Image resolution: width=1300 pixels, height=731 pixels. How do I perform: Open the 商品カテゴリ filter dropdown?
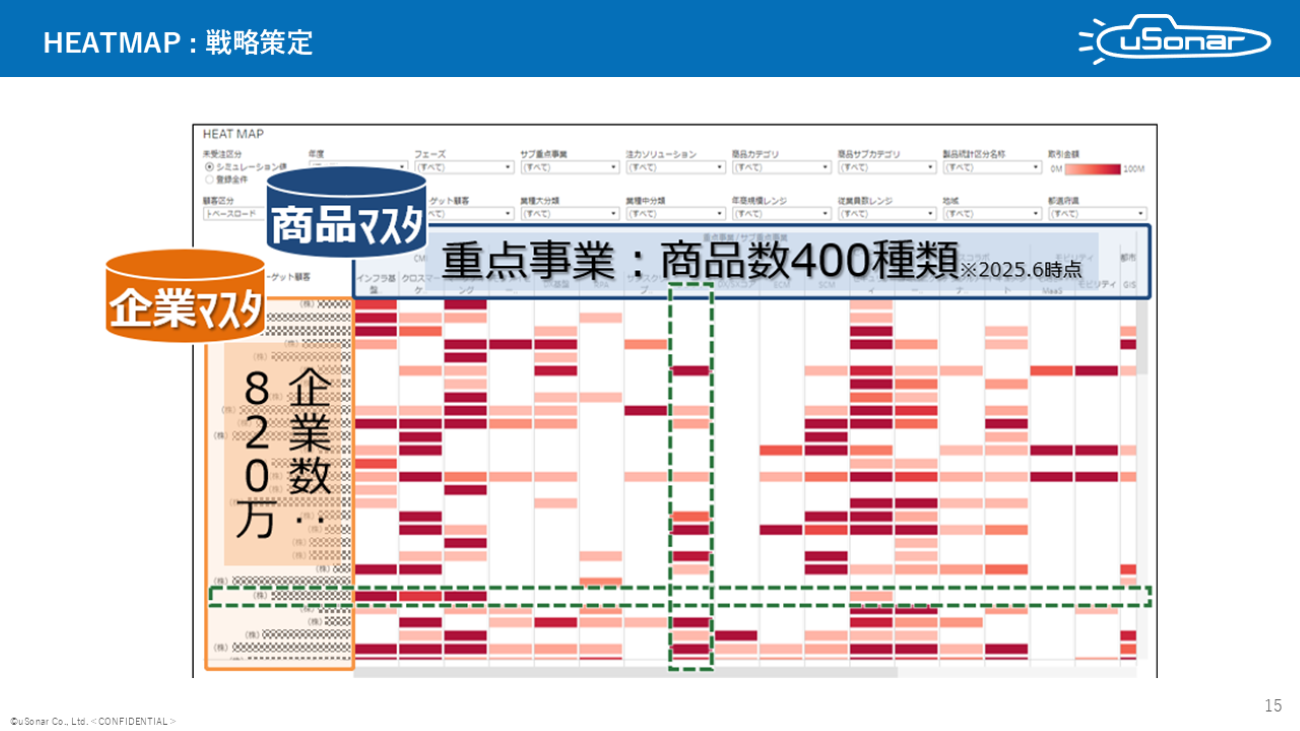pos(780,168)
